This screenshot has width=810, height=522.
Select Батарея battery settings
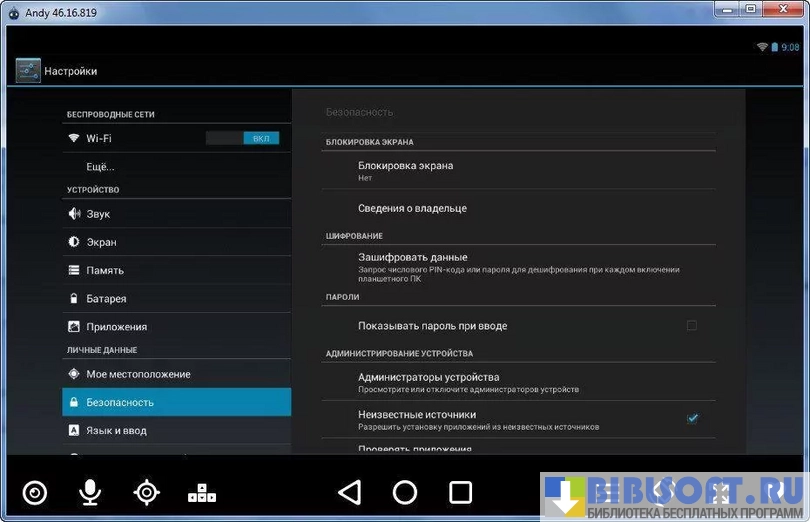pos(106,298)
